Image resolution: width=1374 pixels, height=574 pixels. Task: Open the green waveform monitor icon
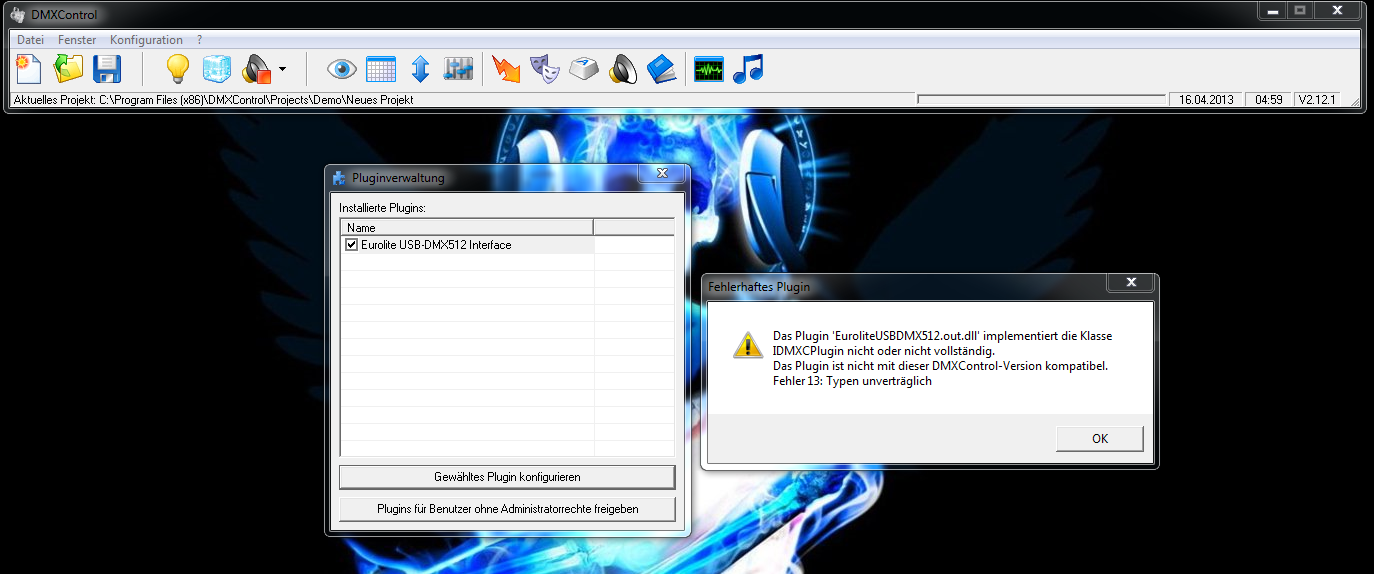click(709, 69)
